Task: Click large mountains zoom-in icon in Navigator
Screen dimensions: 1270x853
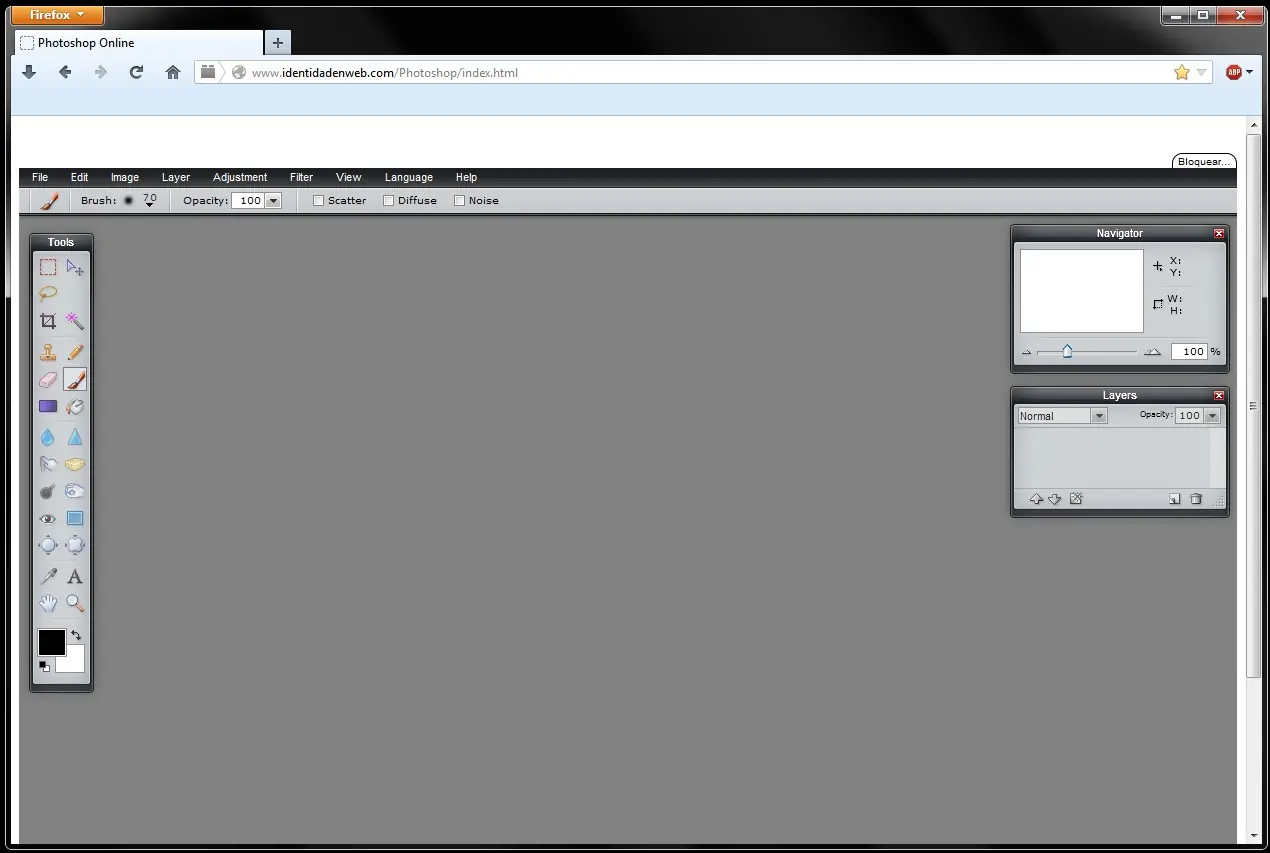Action: (1153, 352)
